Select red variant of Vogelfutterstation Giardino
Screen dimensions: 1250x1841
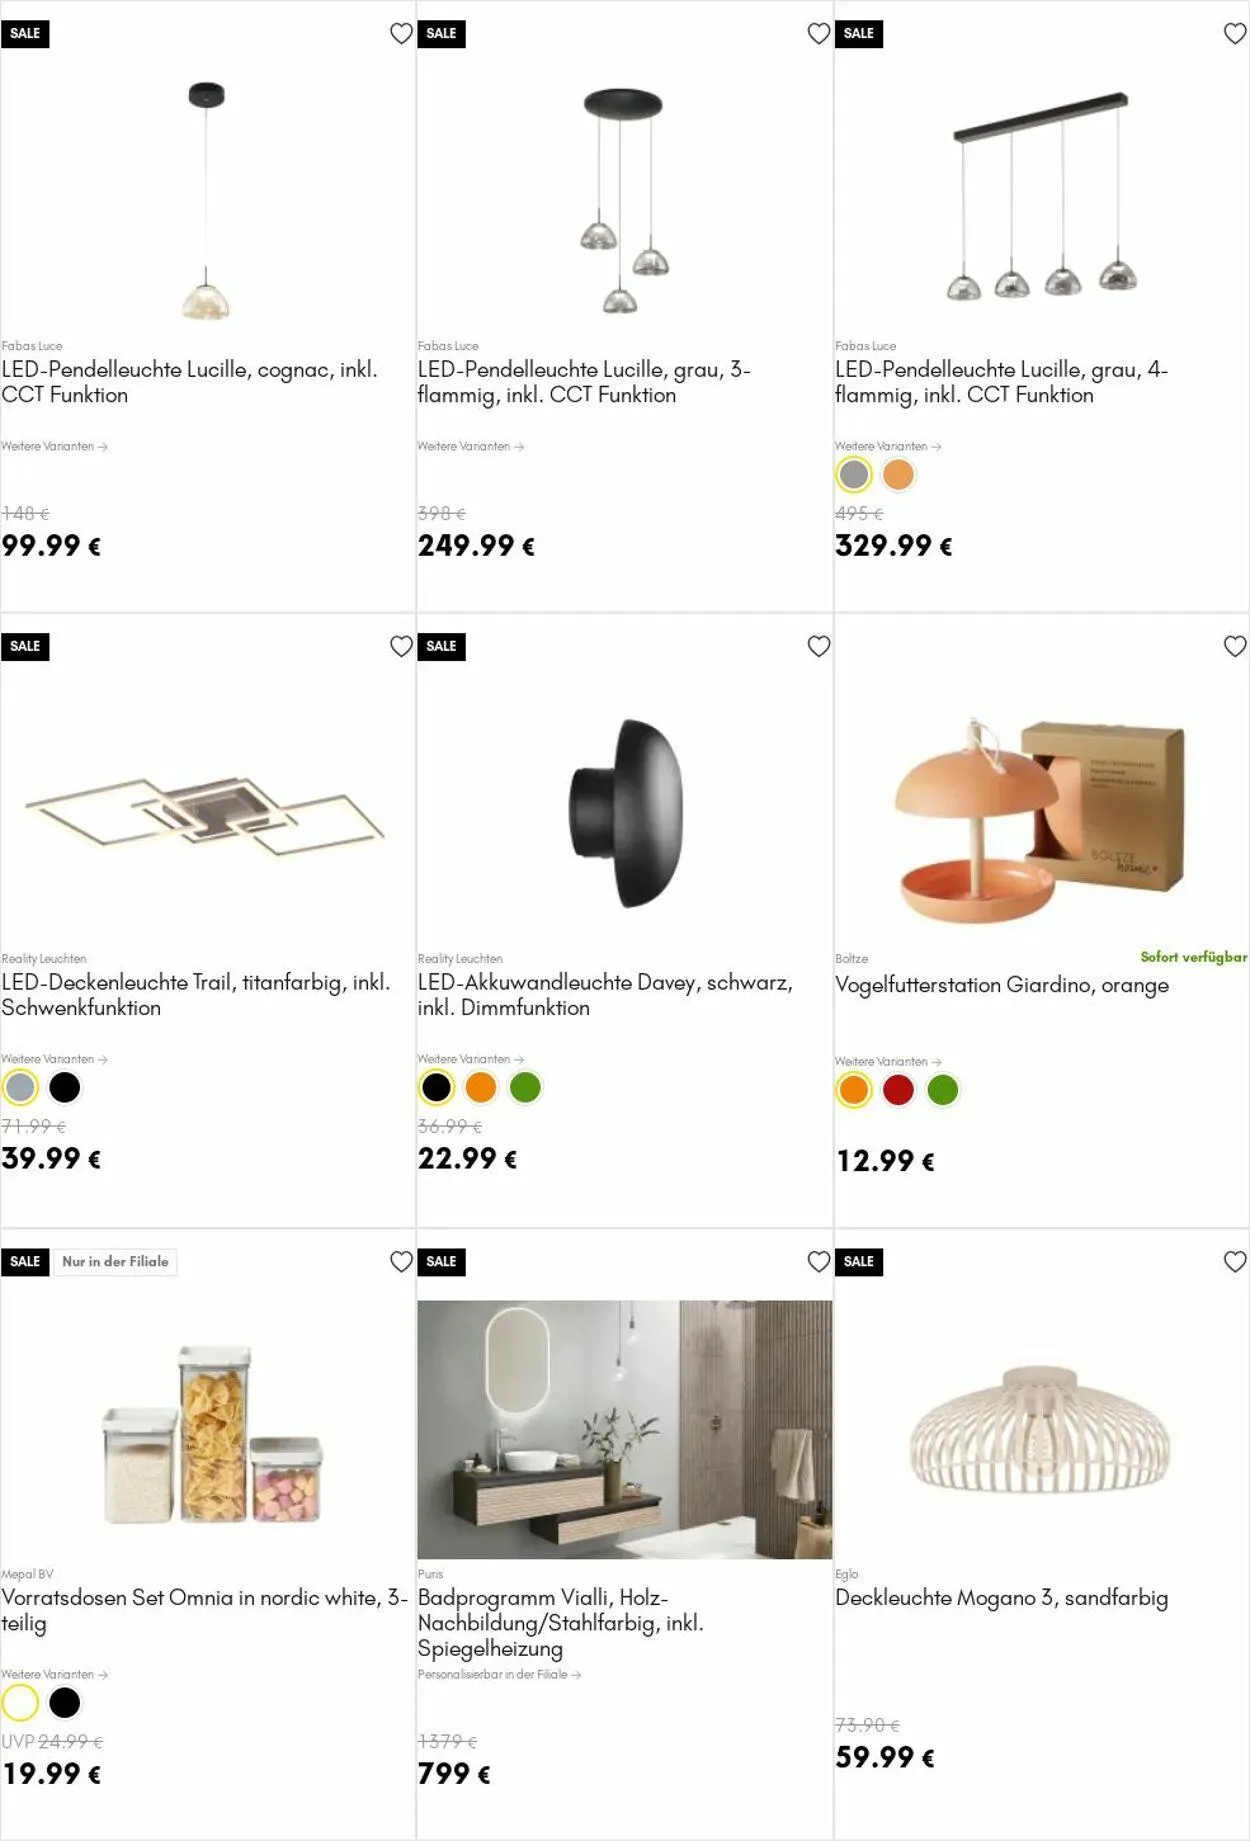tap(898, 1090)
